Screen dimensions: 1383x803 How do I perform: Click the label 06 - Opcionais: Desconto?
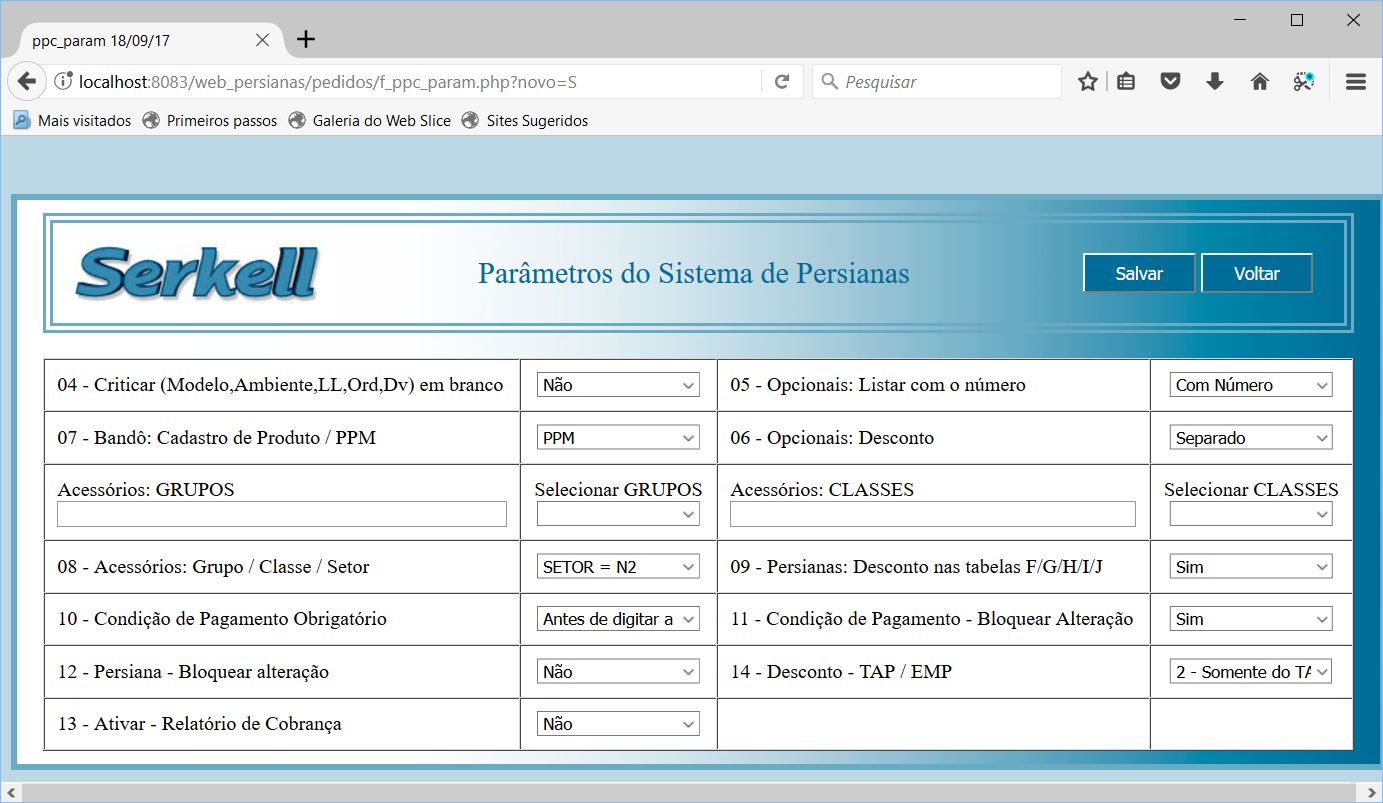pyautogui.click(x=832, y=438)
